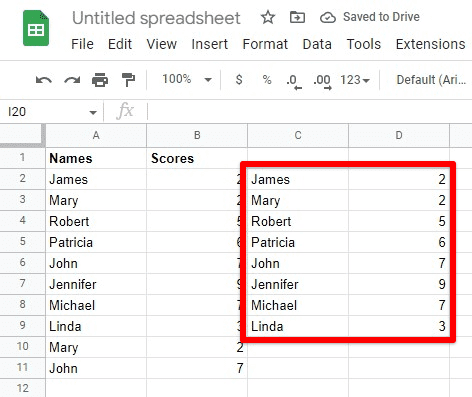Open the View menu
The image size is (472, 397).
(x=162, y=44)
